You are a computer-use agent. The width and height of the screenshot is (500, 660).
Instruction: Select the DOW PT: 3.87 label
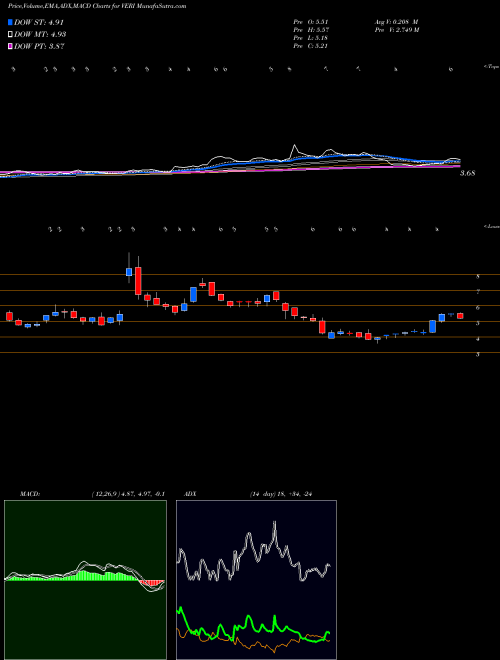(x=39, y=46)
